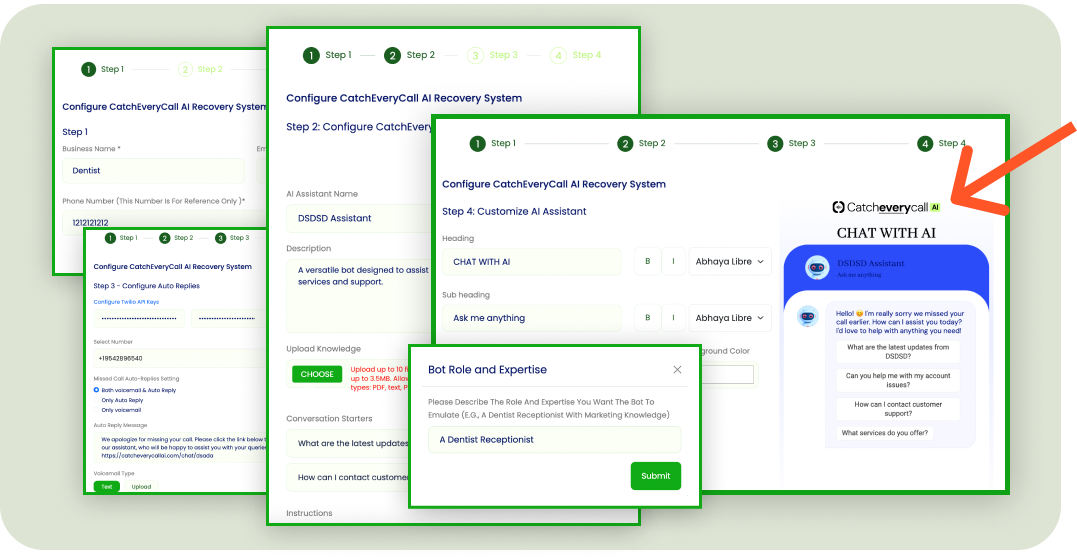Click the Step 2 circle in the Step 4 window
1077x560 pixels.
click(624, 144)
